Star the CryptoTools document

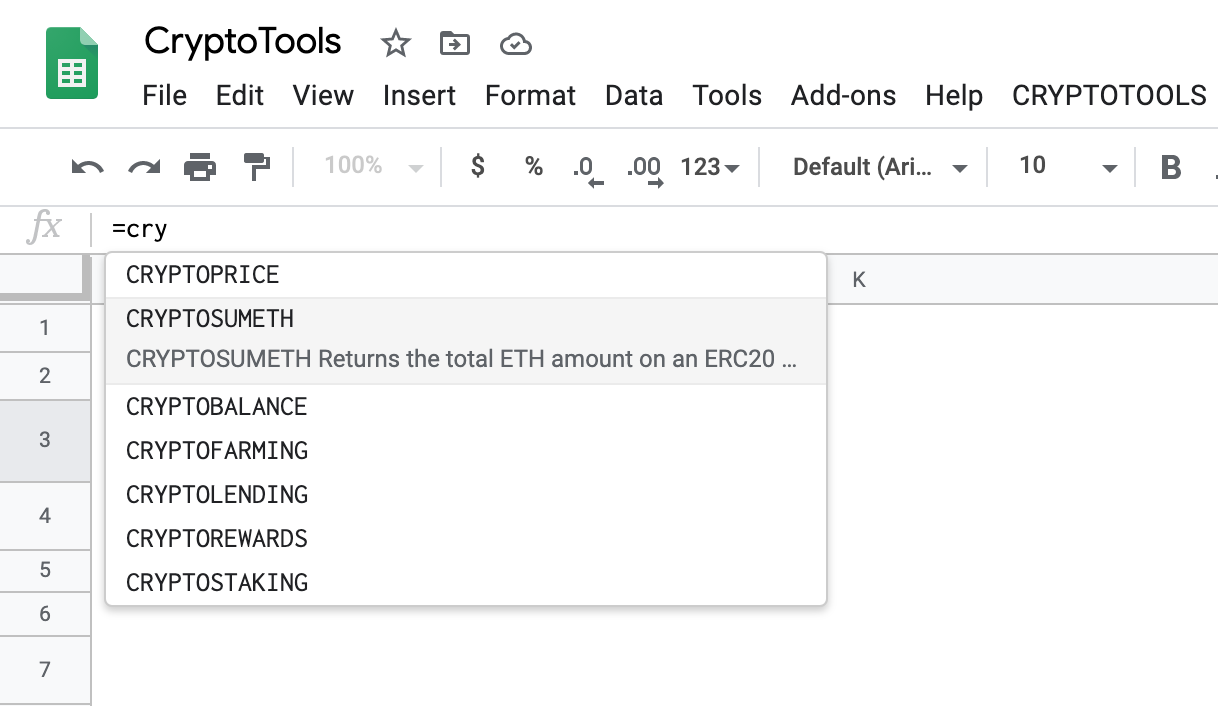click(396, 43)
